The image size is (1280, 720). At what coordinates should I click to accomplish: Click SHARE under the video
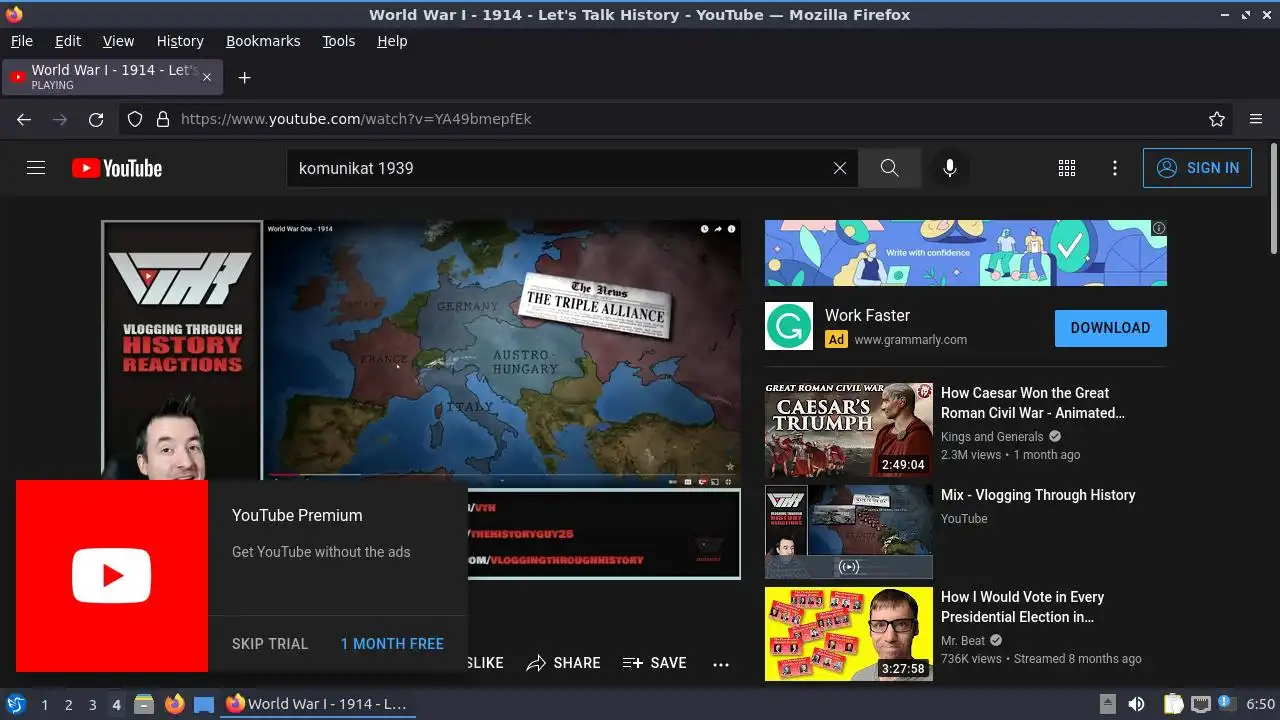tap(564, 663)
